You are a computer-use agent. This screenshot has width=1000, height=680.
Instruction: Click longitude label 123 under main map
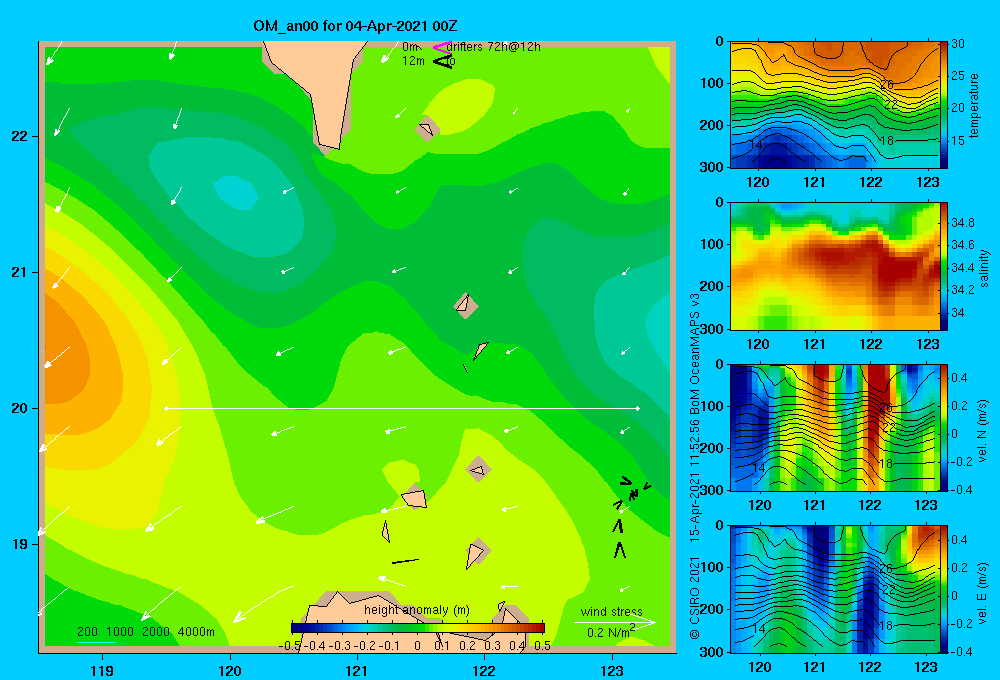(612, 670)
